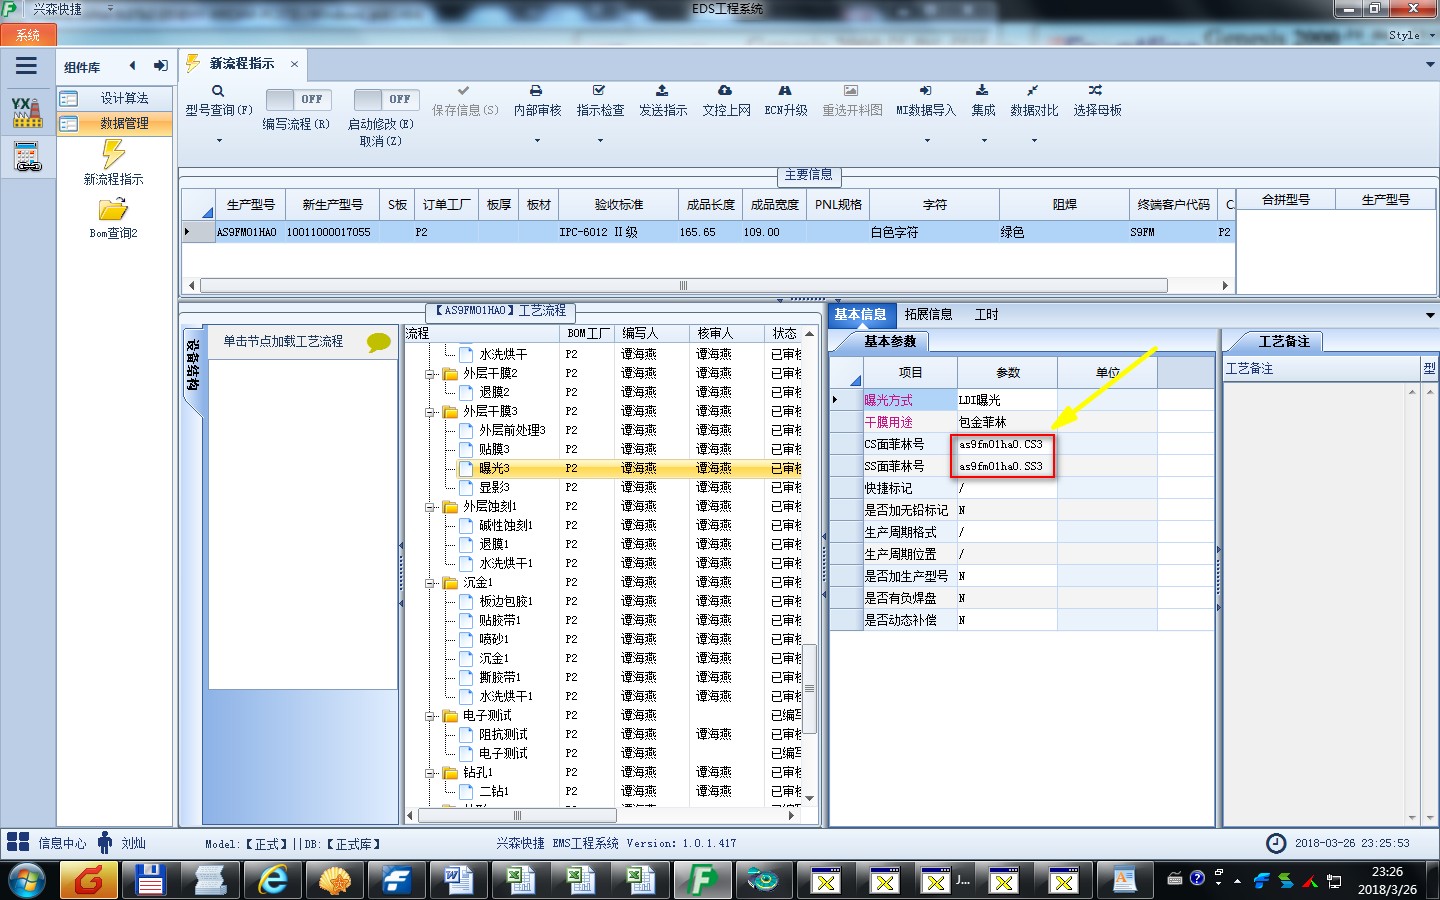1440x900 pixels.
Task: Collapse the 电子测试 tree node
Action: coord(430,716)
